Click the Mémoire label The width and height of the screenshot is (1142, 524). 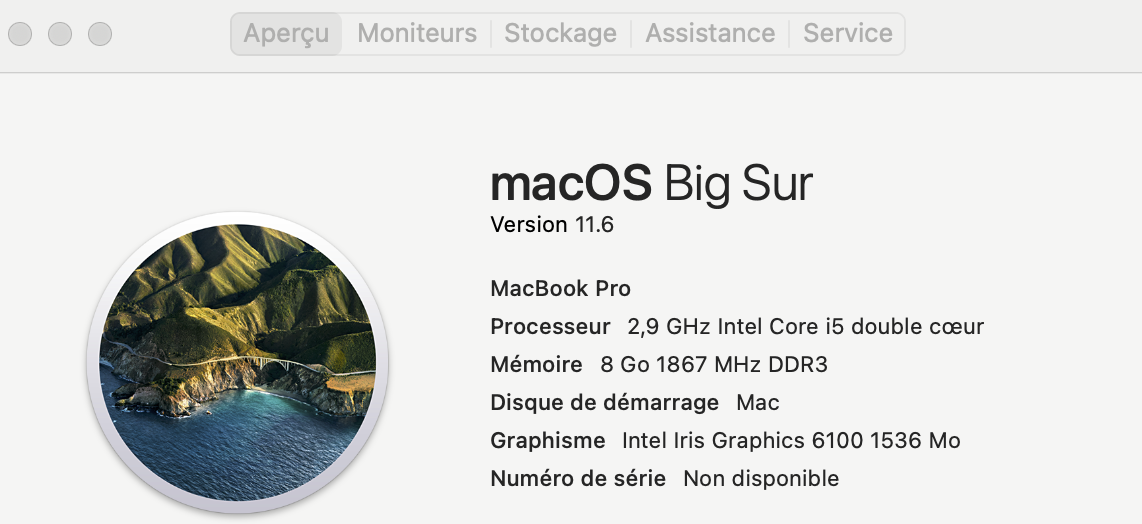click(x=536, y=365)
